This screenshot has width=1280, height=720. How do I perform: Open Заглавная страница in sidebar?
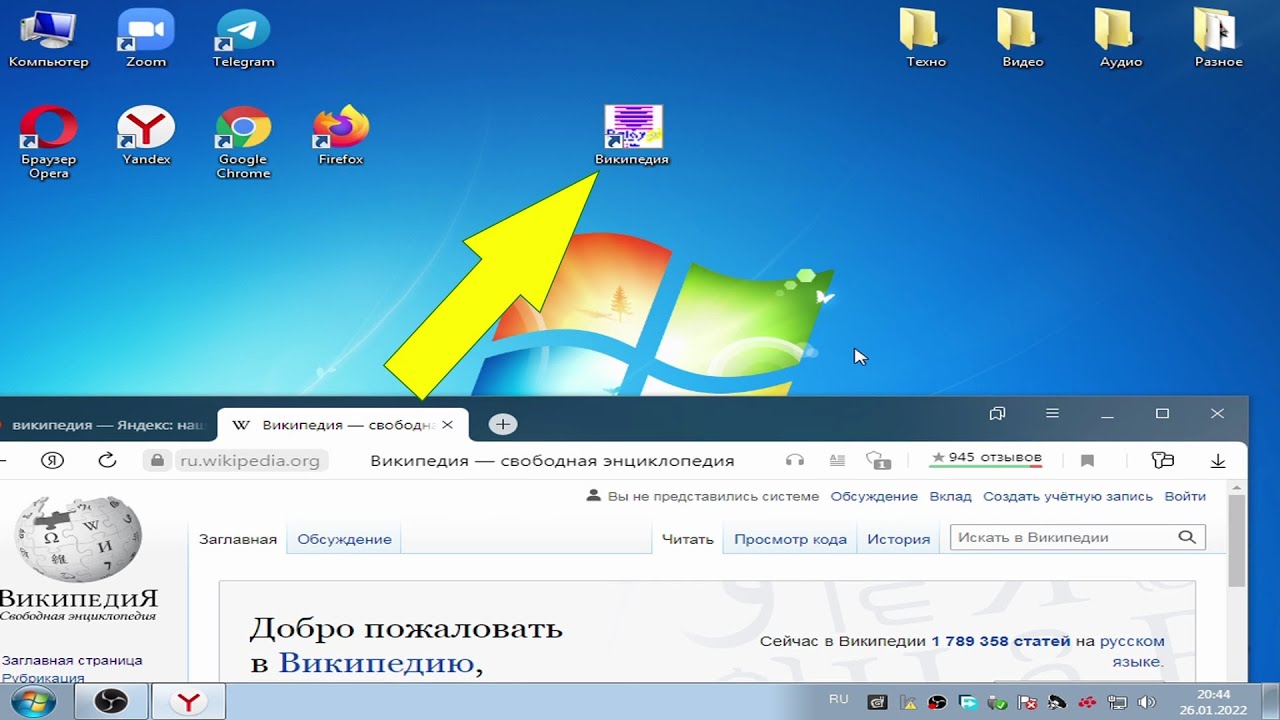(72, 660)
